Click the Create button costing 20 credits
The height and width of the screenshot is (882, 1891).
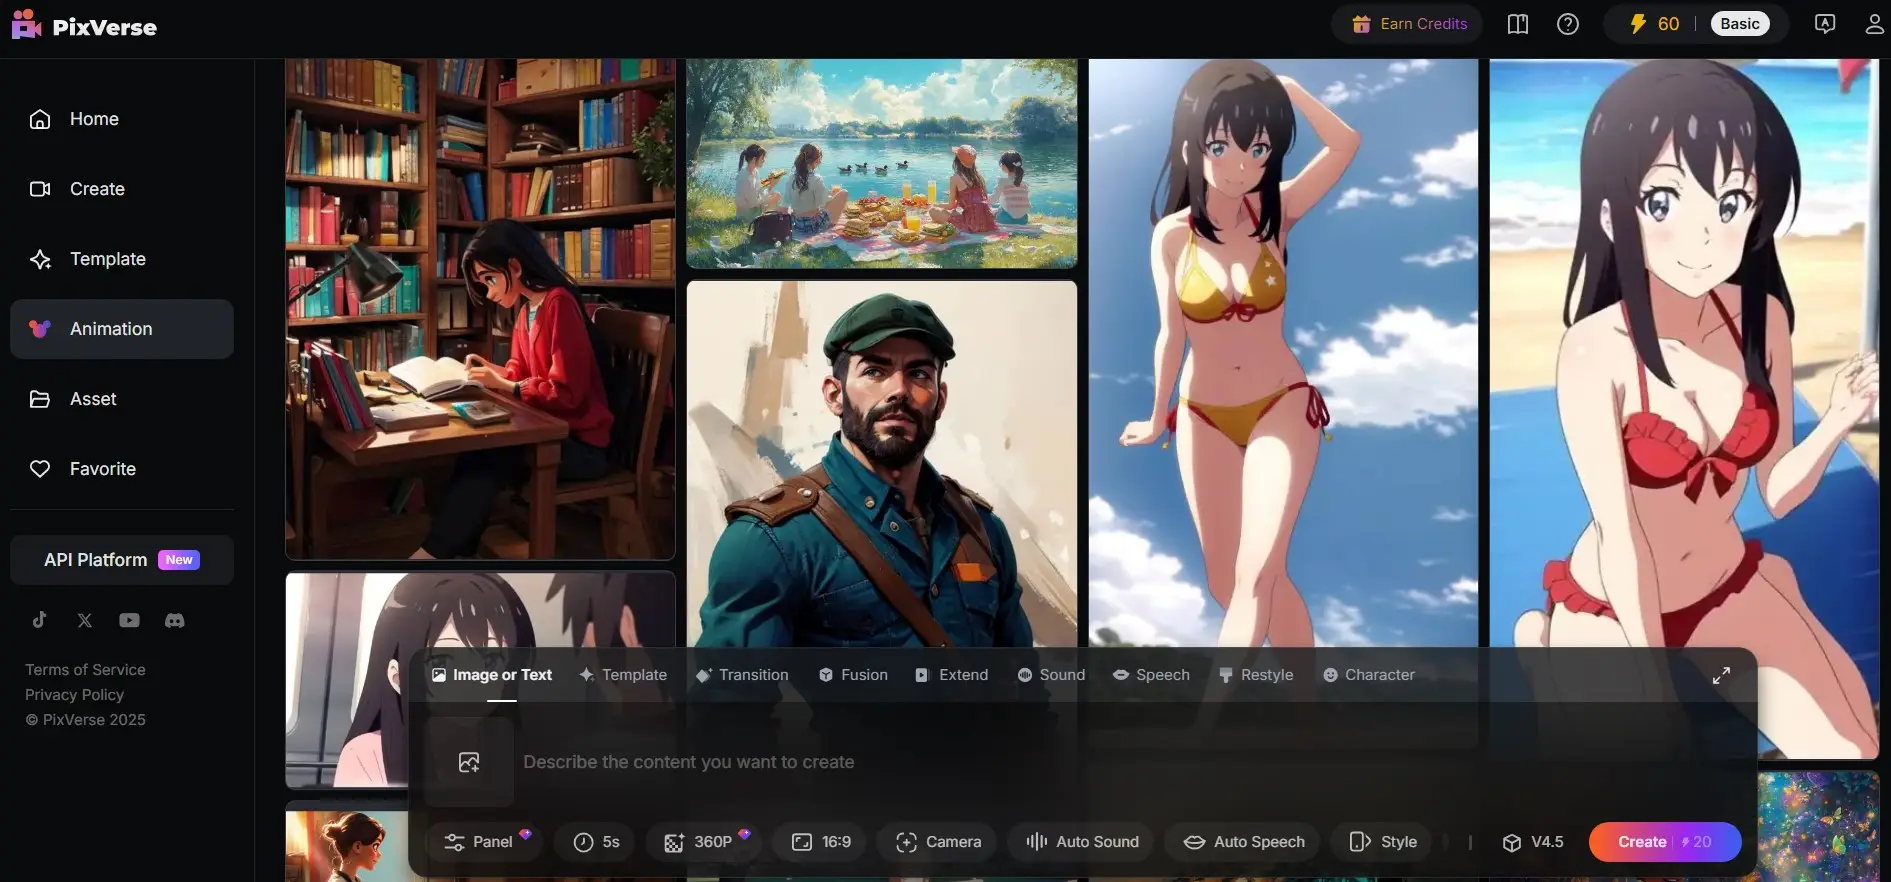pos(1665,842)
